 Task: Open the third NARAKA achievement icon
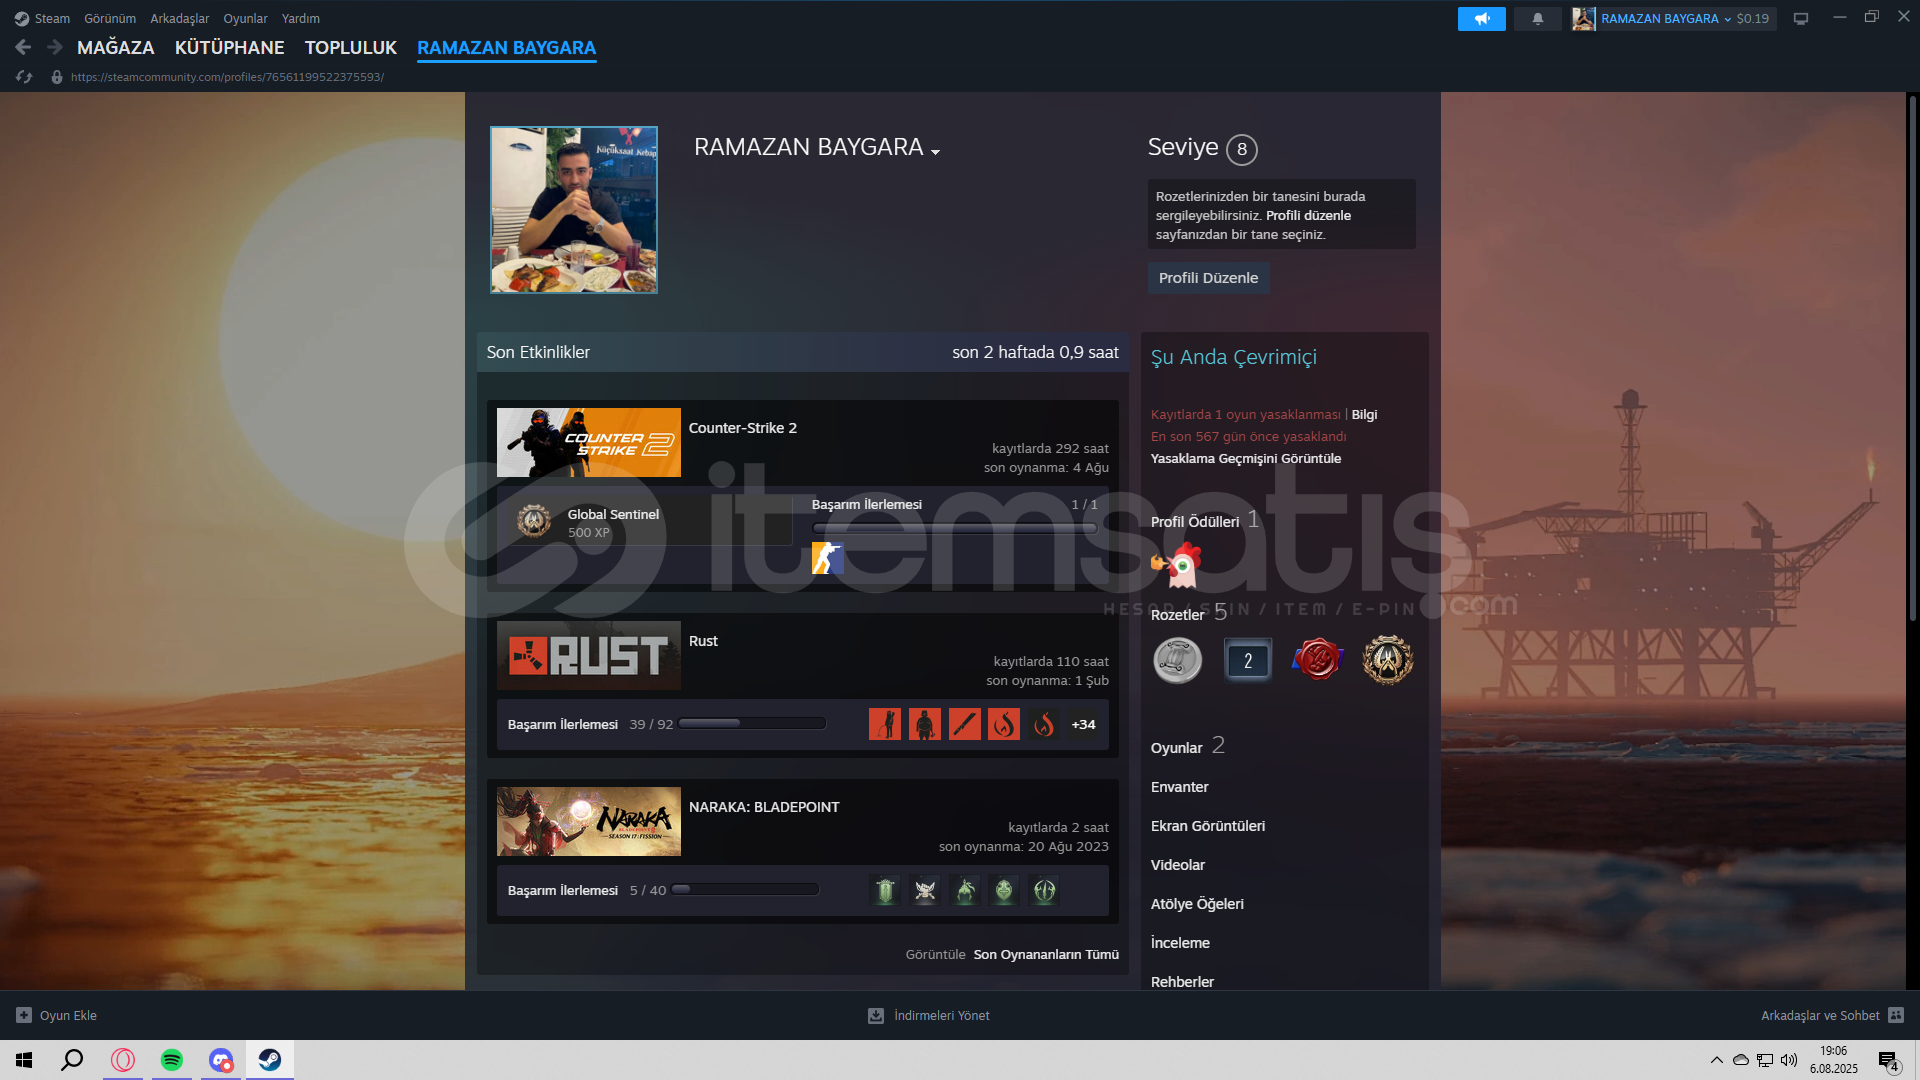click(965, 890)
